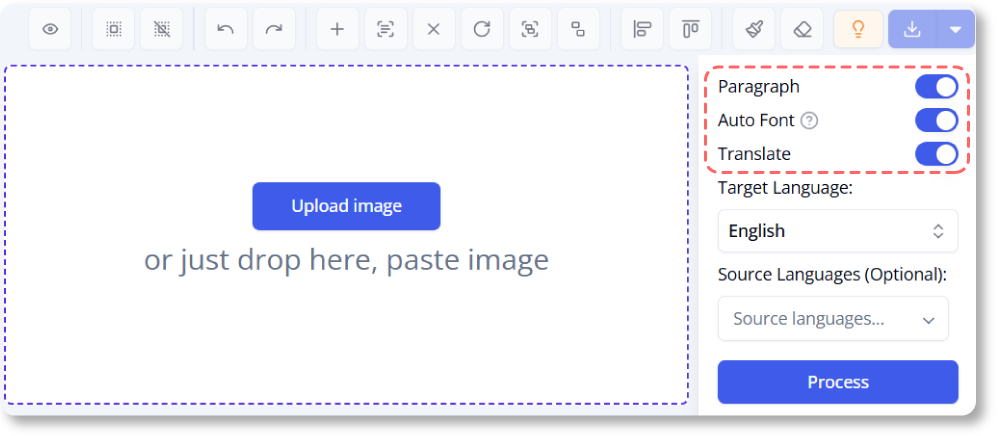Click the eye preview icon in toolbar

tap(50, 29)
